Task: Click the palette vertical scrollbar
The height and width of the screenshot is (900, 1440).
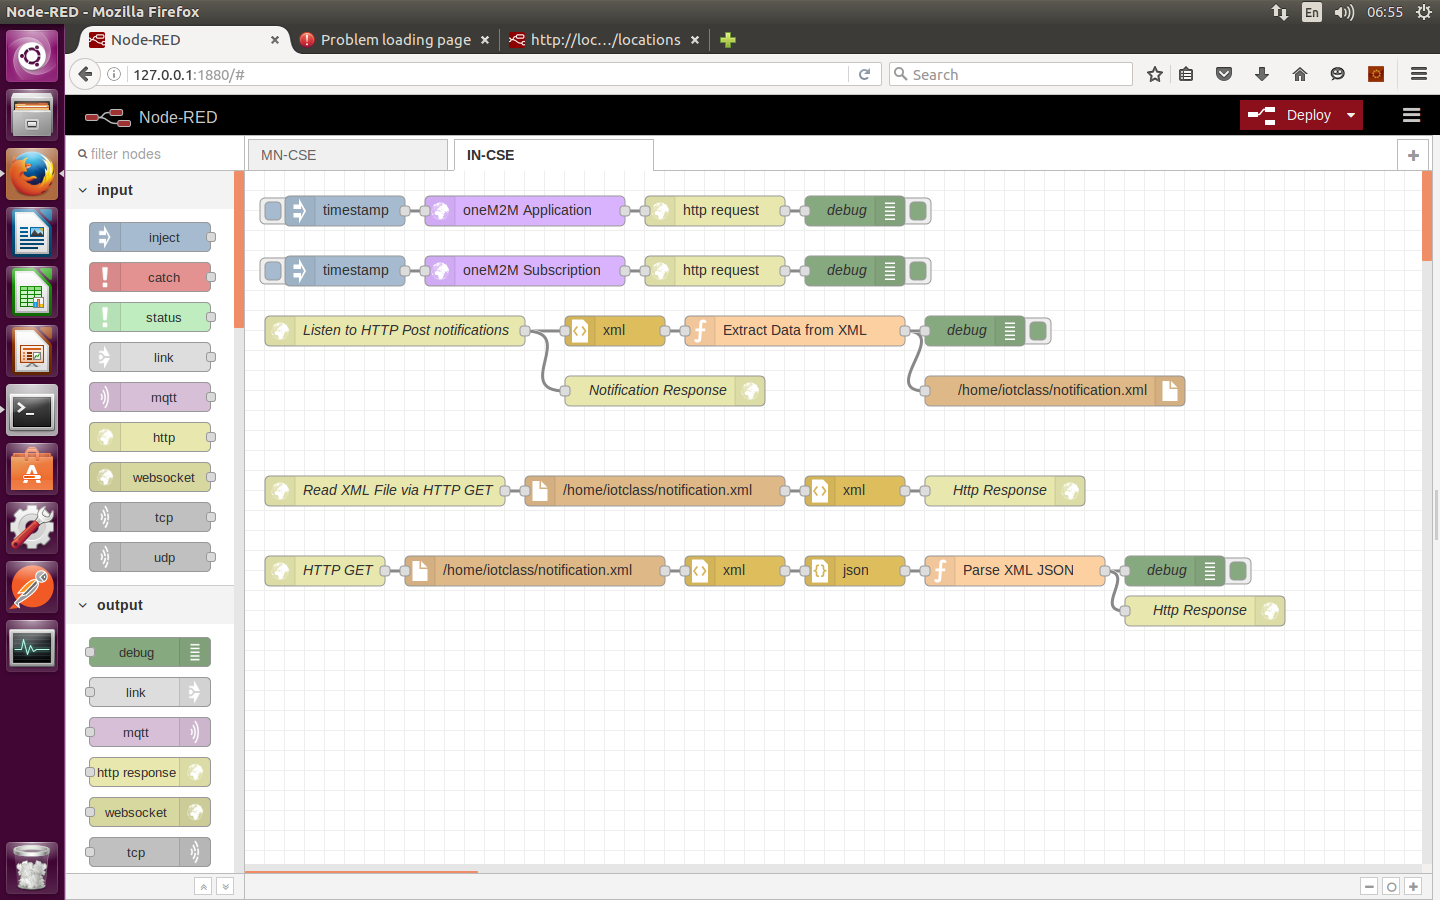Action: (x=239, y=250)
